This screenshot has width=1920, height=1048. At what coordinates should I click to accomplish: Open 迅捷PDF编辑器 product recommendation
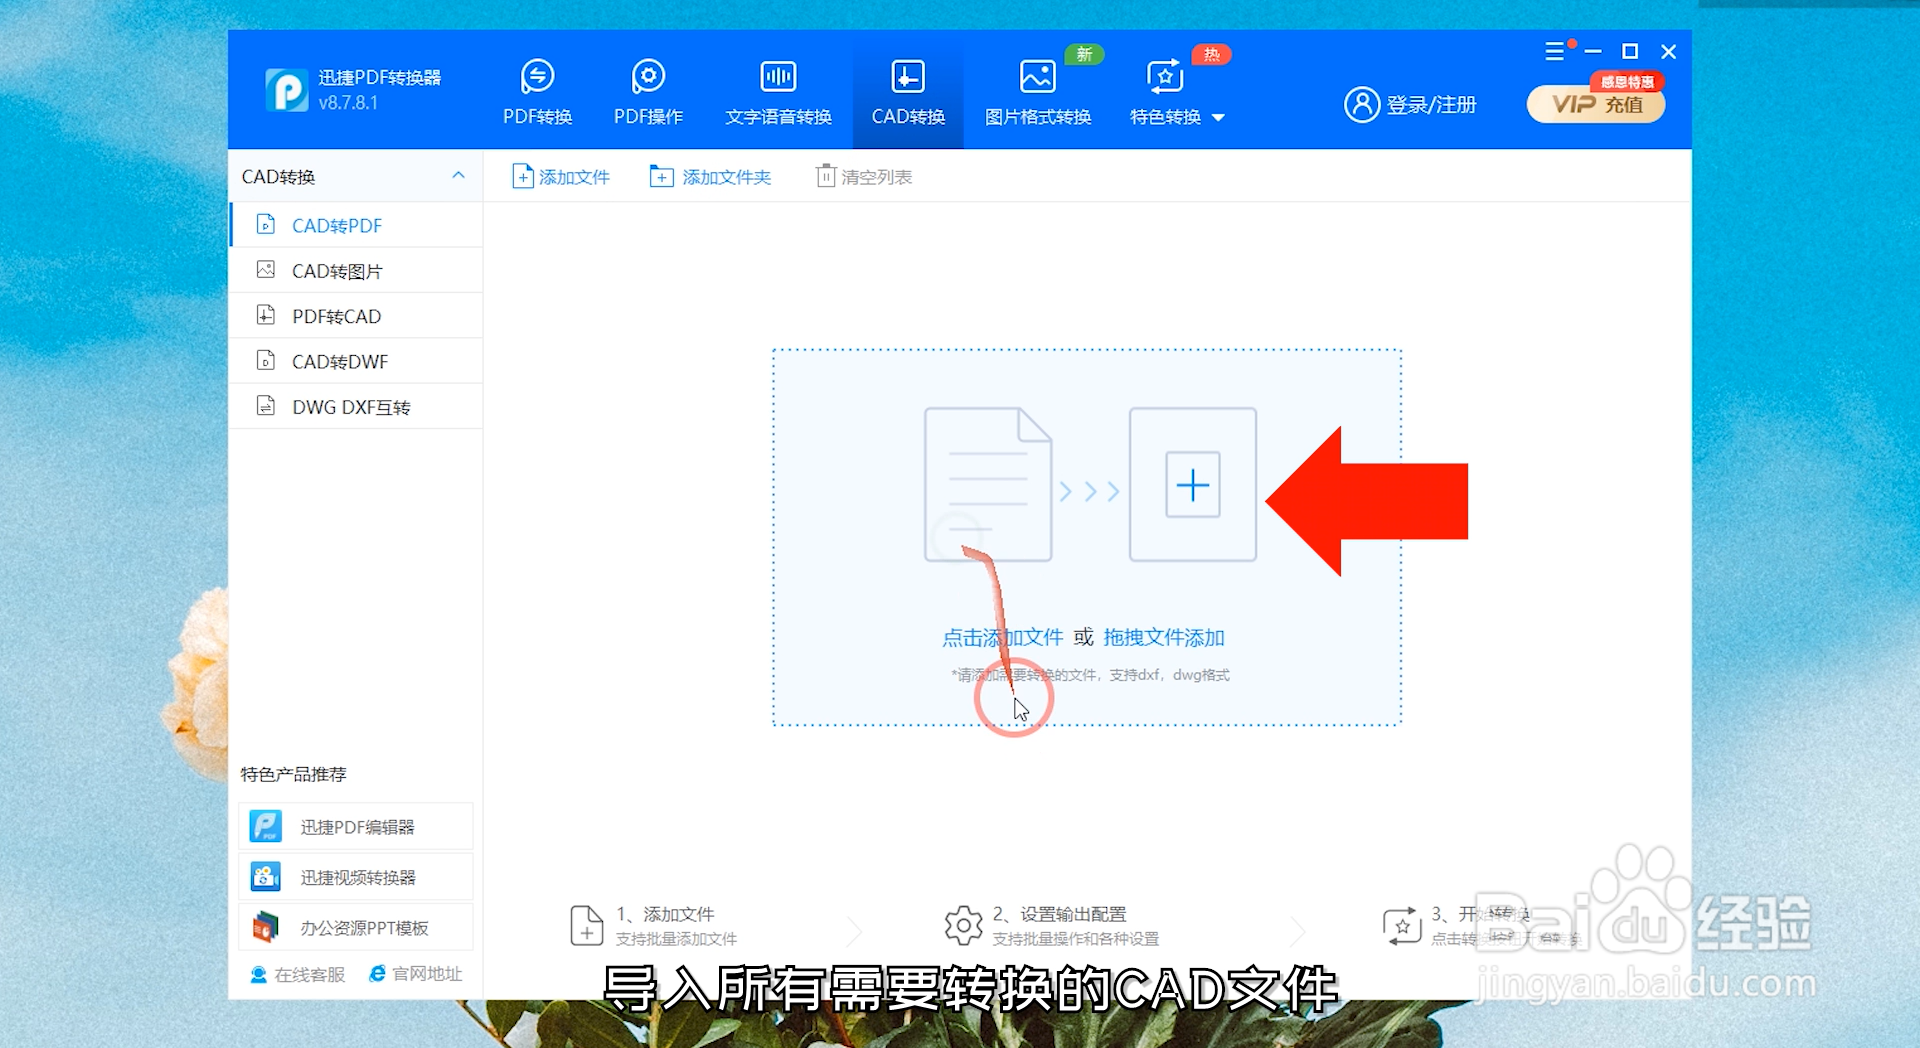[x=356, y=827]
